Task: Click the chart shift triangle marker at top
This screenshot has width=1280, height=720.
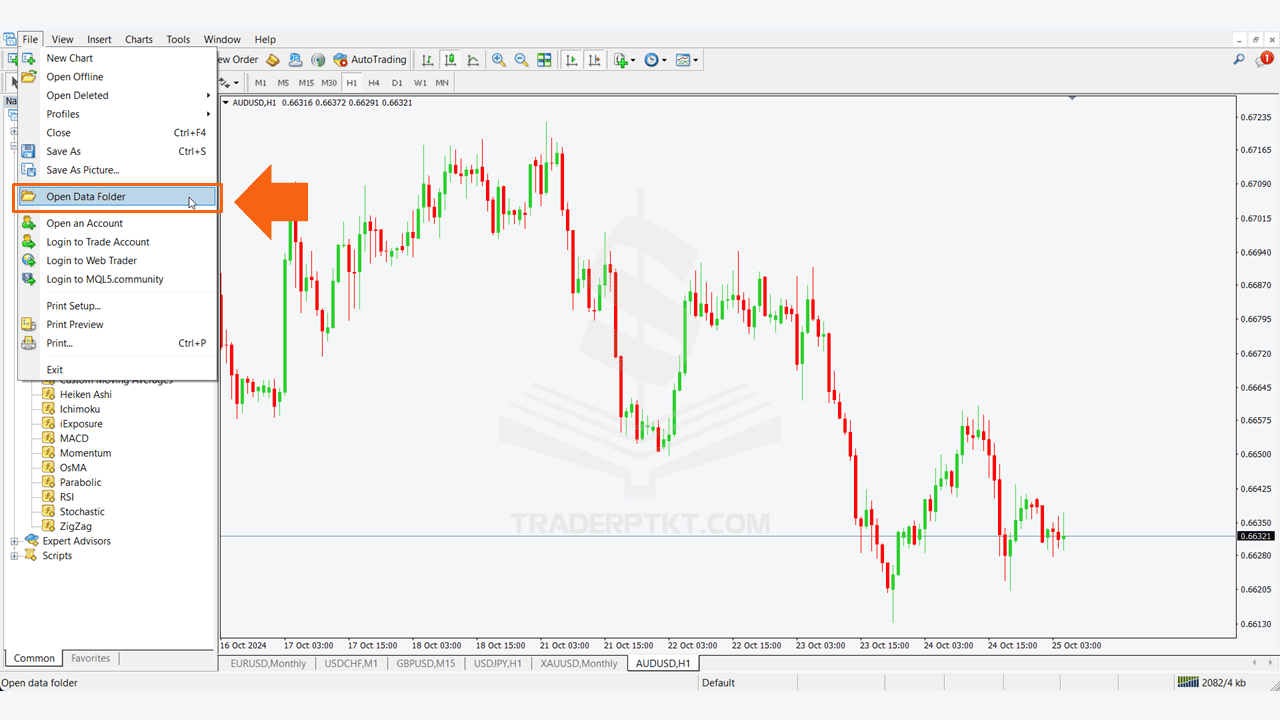Action: tap(1072, 98)
